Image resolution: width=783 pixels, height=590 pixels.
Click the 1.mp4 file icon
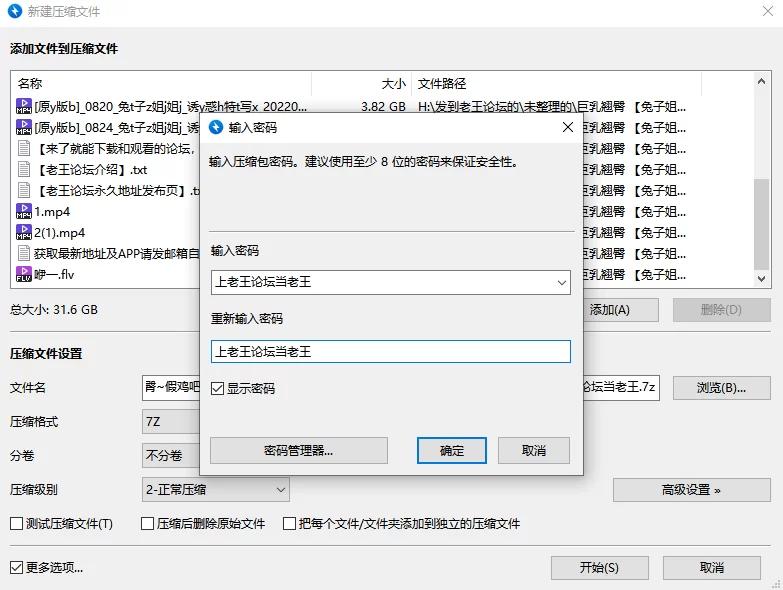[24, 211]
